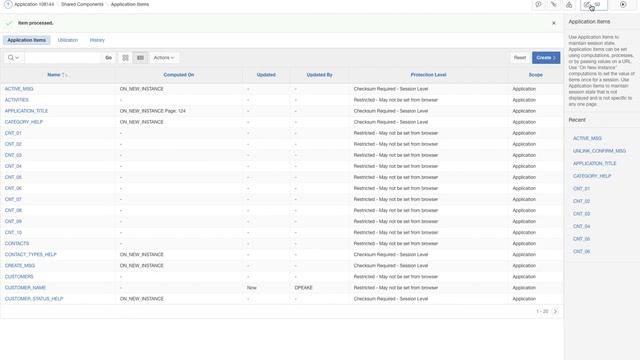Open the shared components icon
Image resolution: width=640 pixels, height=360 pixels.
(x=569, y=4)
